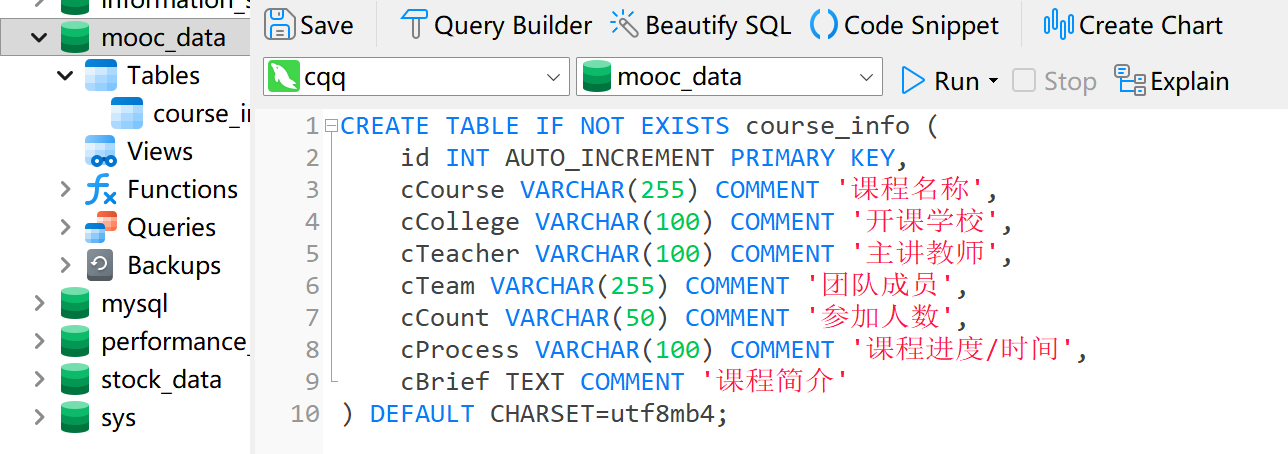Open the Run options dropdown arrow

click(x=993, y=81)
